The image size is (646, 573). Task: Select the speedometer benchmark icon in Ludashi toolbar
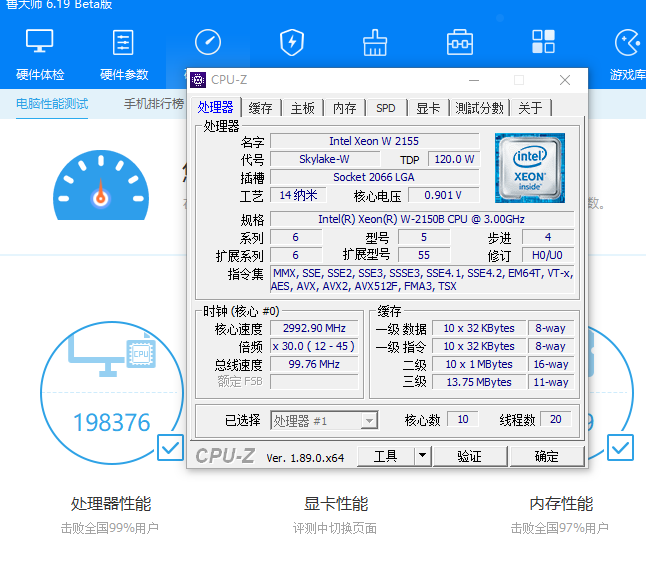click(208, 42)
